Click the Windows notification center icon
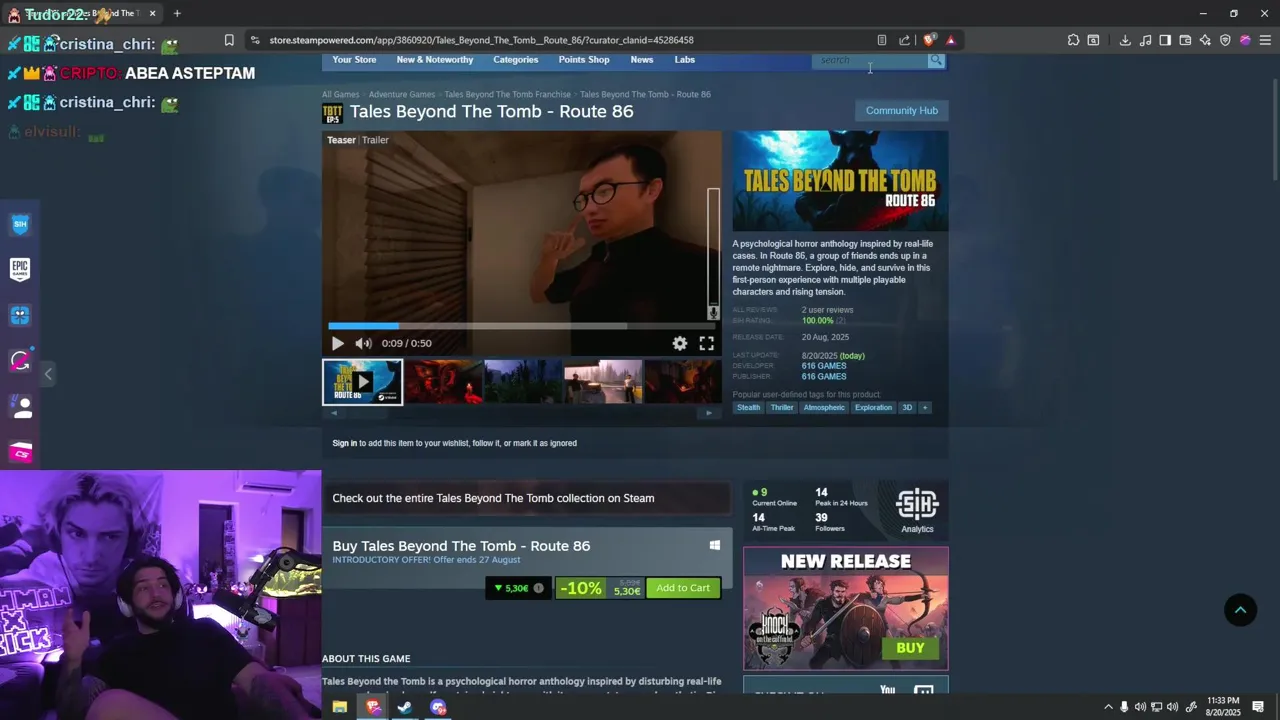Viewport: 1280px width, 720px height. click(1258, 707)
